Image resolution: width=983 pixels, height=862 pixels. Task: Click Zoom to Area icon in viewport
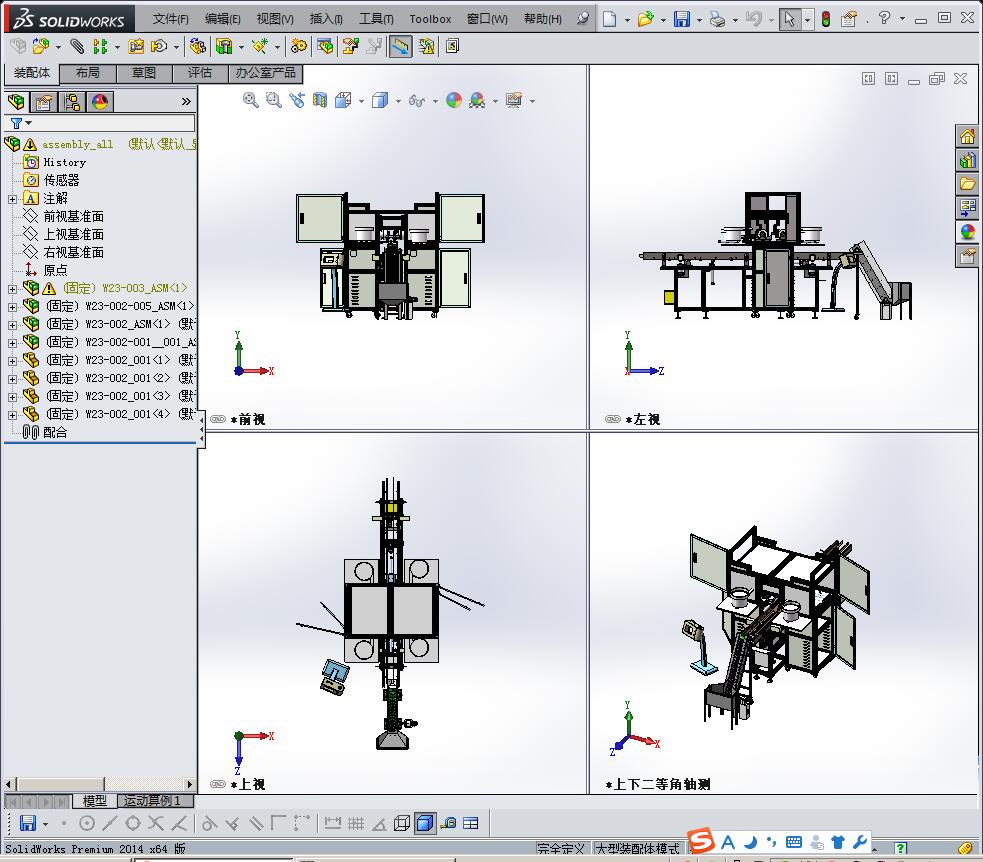click(273, 100)
